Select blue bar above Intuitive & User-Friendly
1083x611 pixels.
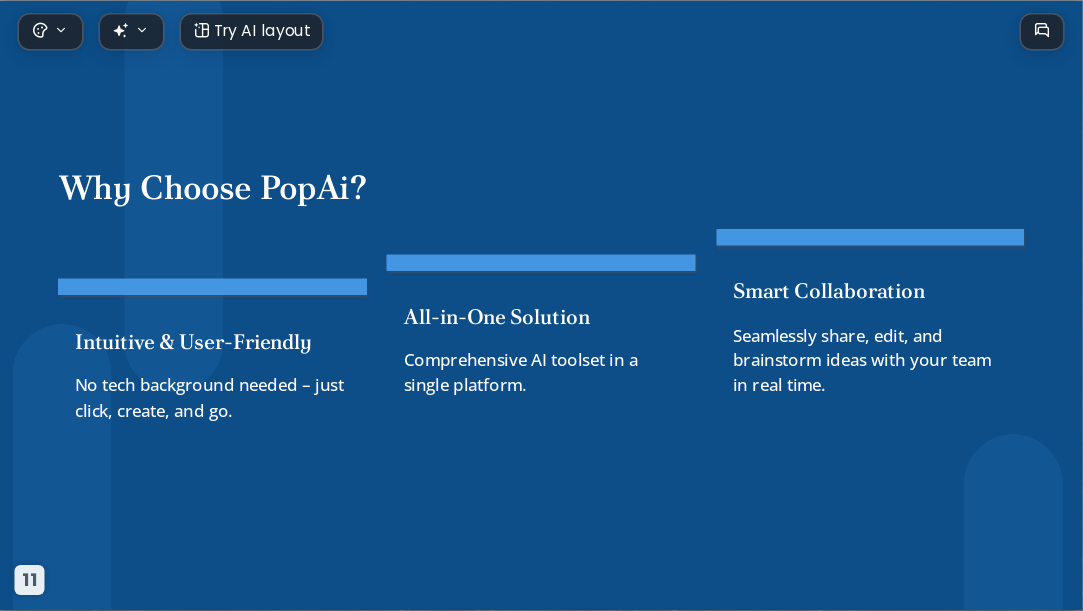pos(212,287)
